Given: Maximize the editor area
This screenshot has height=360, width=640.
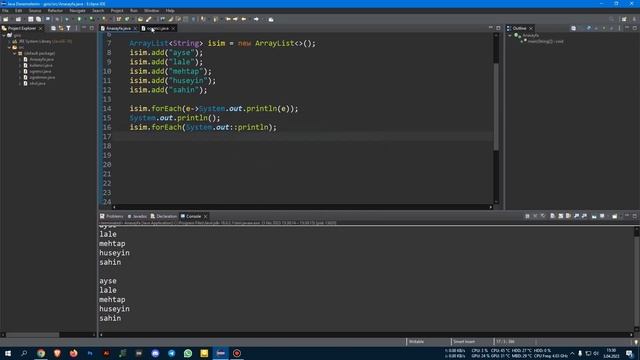Looking at the screenshot, I should pyautogui.click(x=498, y=28).
